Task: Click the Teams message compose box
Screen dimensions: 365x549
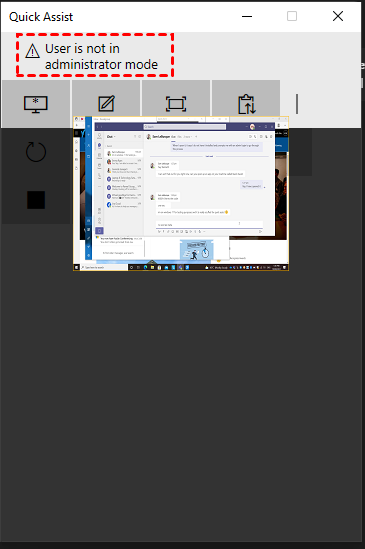Action: tap(209, 224)
